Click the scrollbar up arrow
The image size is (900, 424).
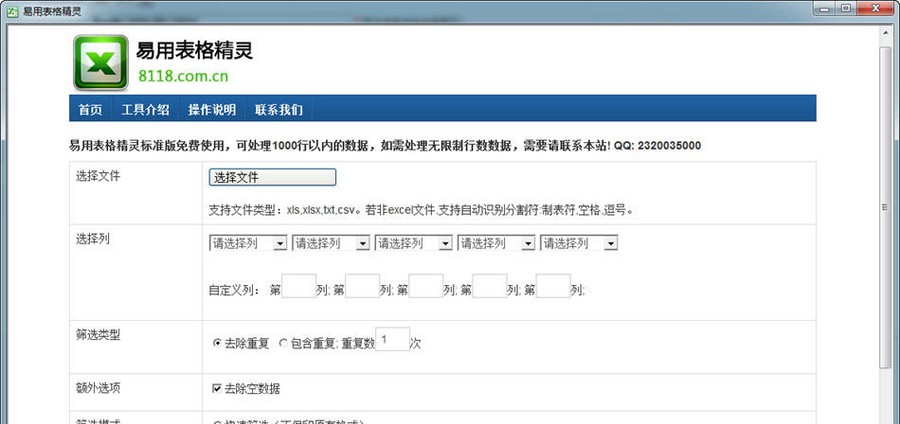point(885,35)
